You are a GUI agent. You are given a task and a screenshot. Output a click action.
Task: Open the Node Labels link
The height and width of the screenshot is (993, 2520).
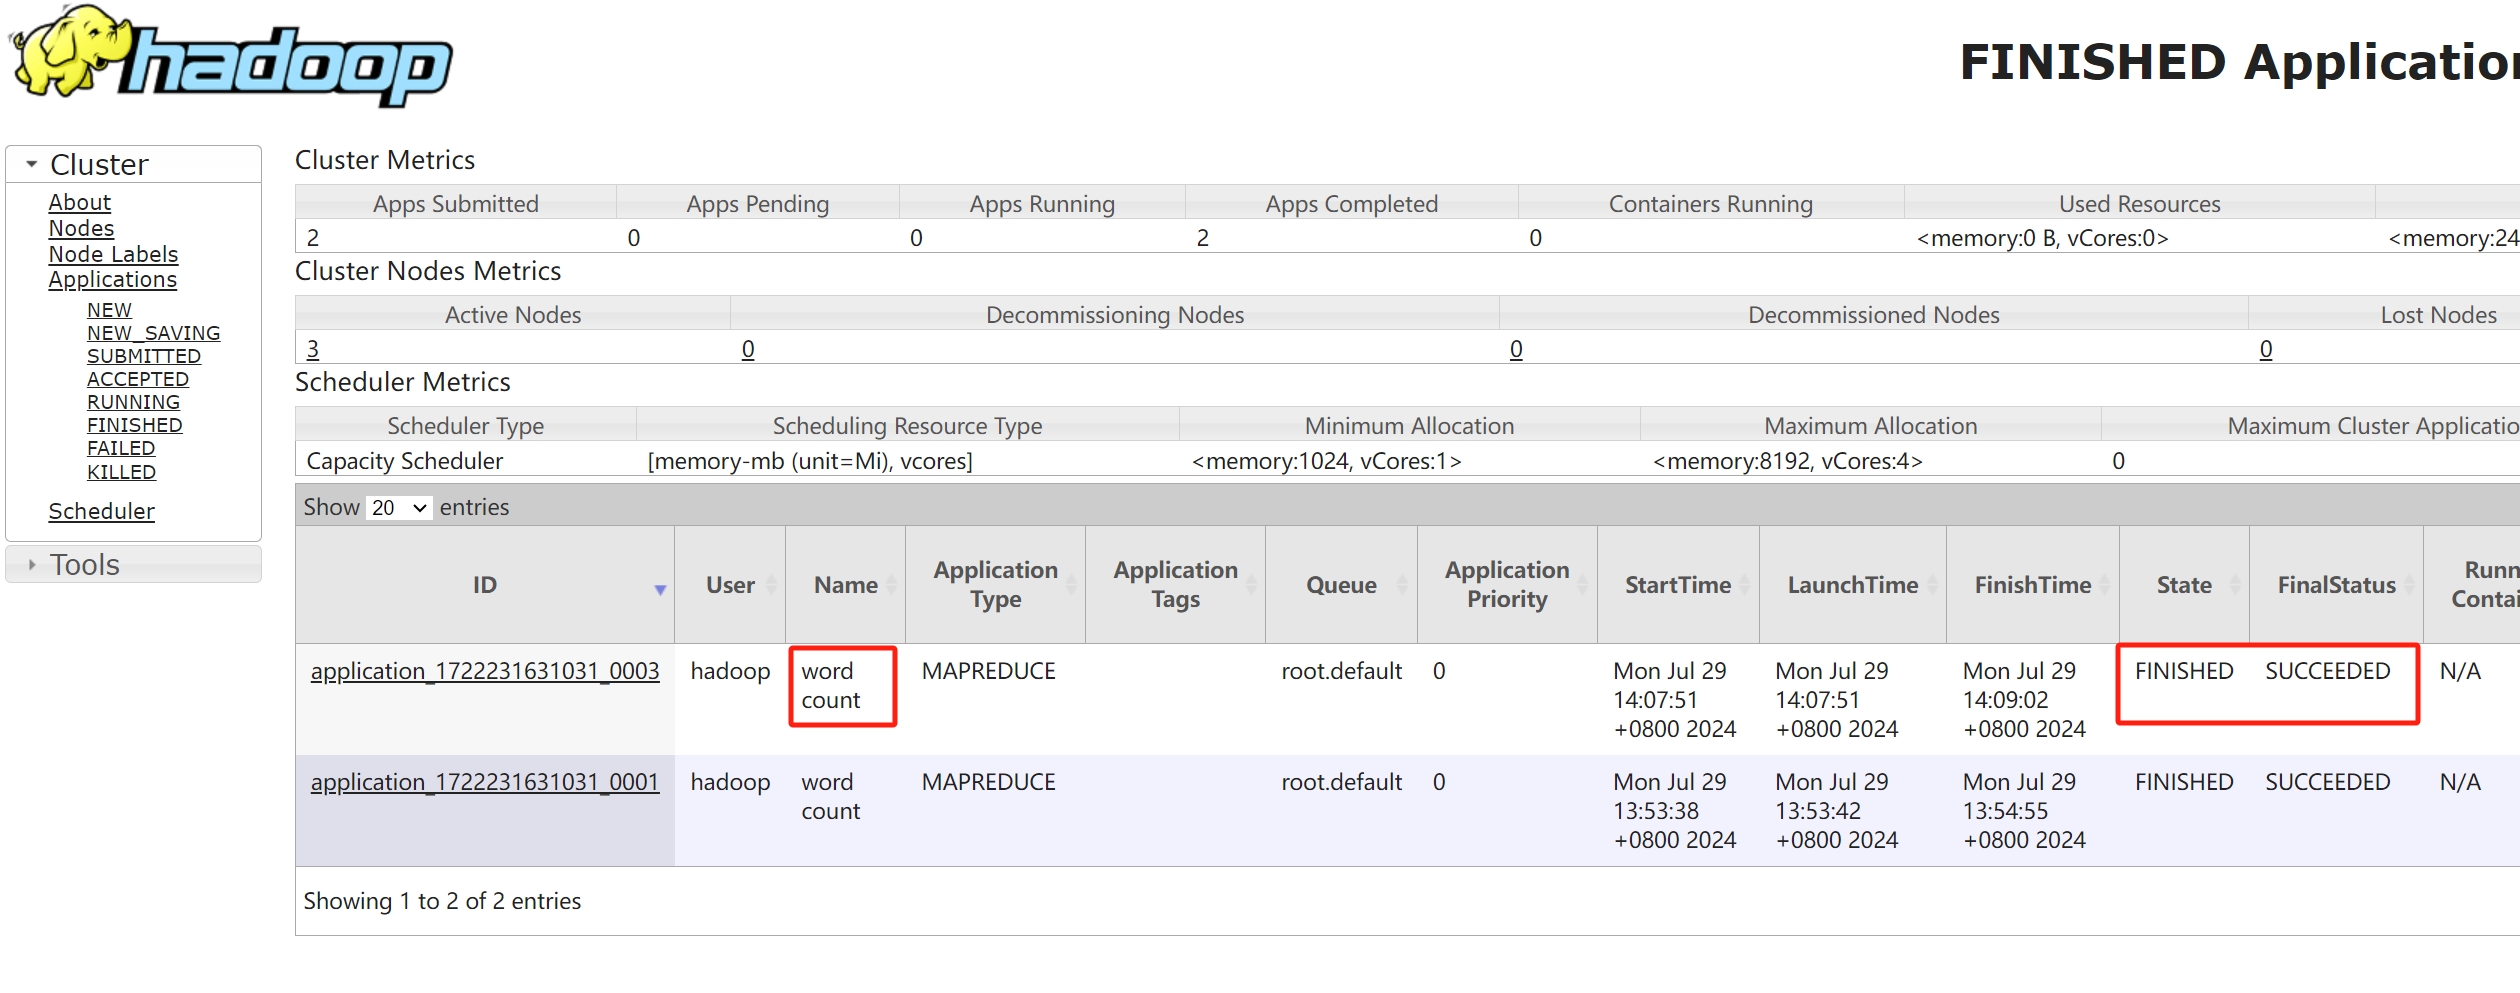coord(113,254)
